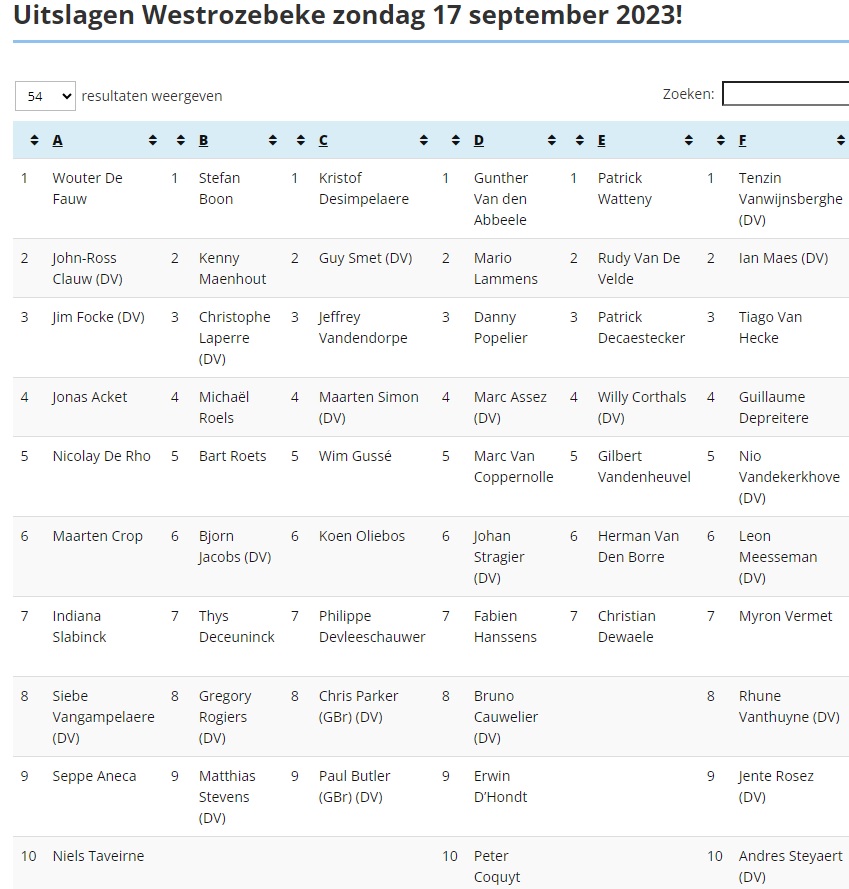This screenshot has width=849, height=889.
Task: Click the column D header label
Action: pyautogui.click(x=479, y=141)
